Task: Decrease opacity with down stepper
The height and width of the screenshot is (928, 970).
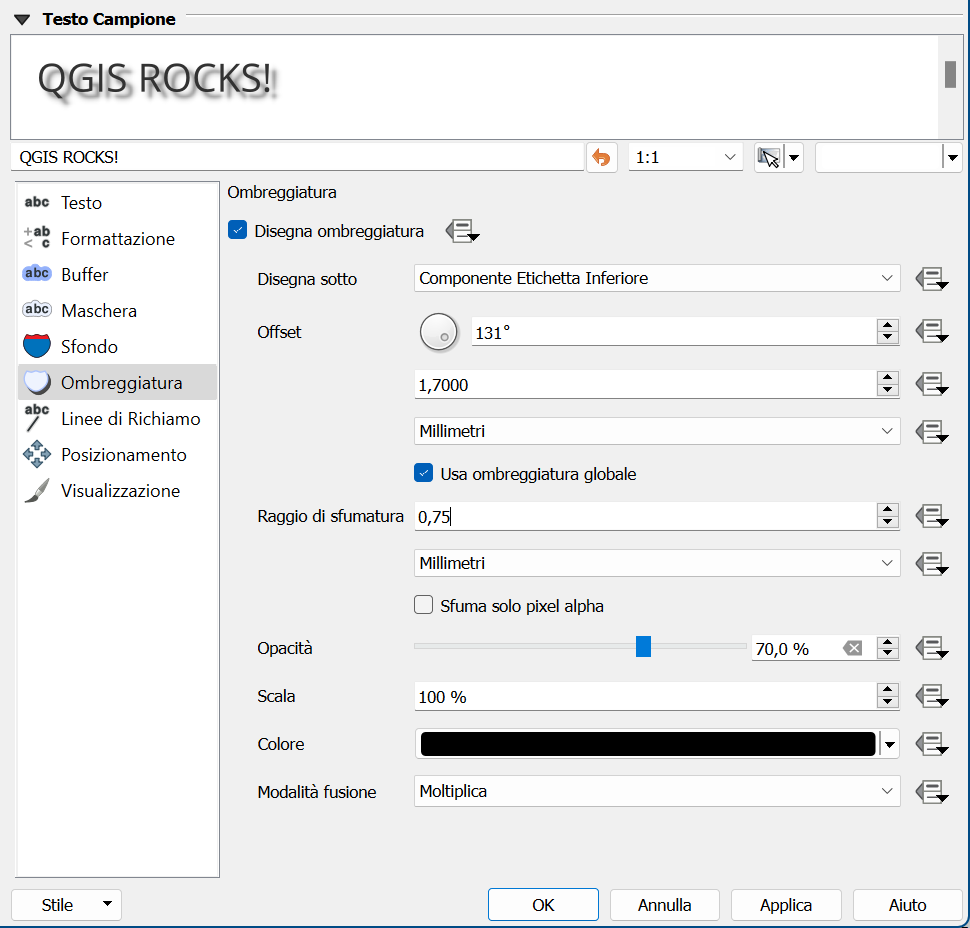Action: 888,655
